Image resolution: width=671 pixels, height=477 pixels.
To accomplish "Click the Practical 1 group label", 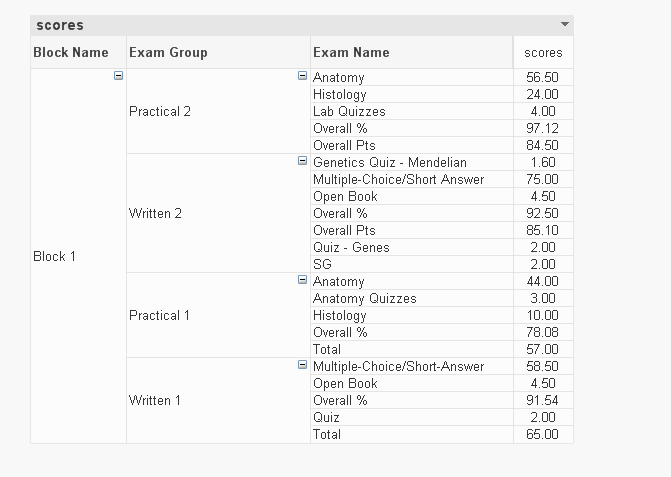I will coord(160,315).
